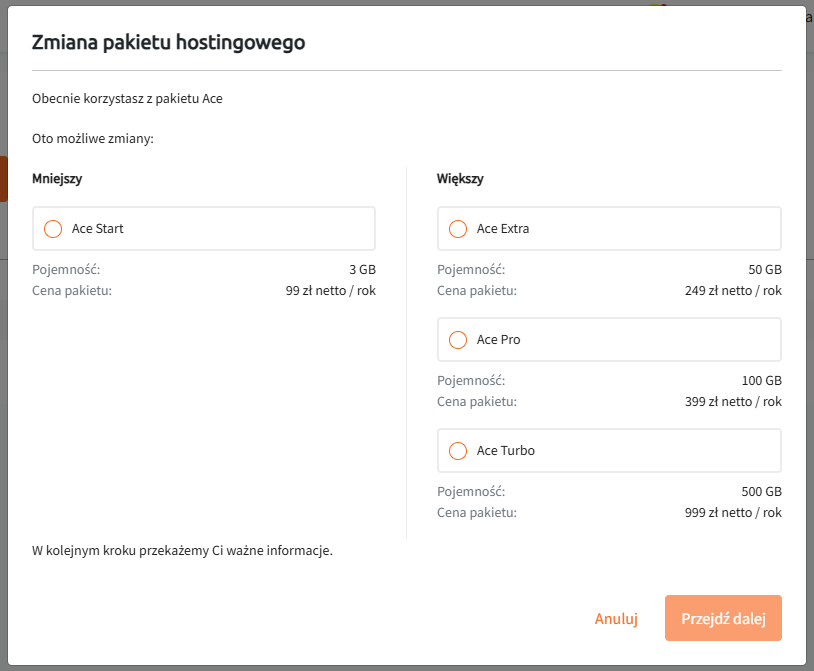814x671 pixels.
Task: Click the Większy column header
Action: pos(460,178)
